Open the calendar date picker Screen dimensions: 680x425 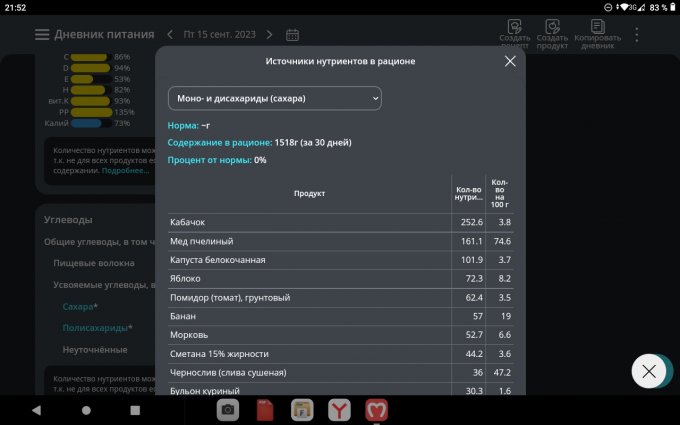[x=293, y=35]
